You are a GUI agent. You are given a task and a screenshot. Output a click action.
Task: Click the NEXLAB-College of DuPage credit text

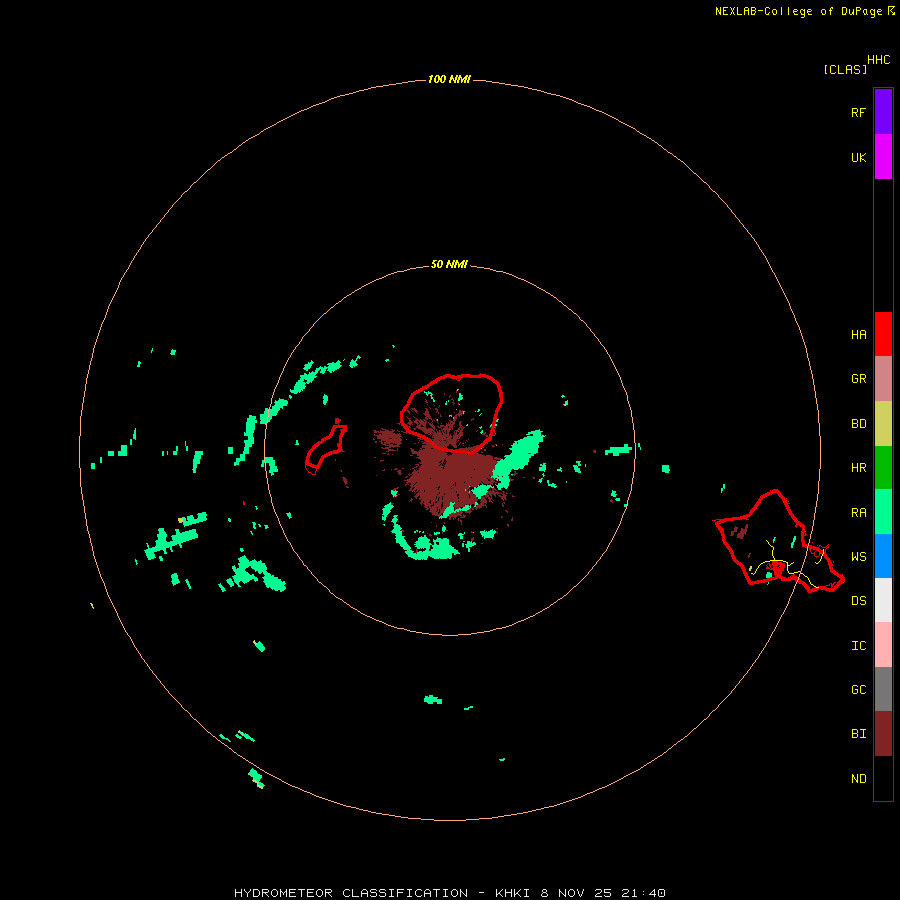tap(804, 11)
